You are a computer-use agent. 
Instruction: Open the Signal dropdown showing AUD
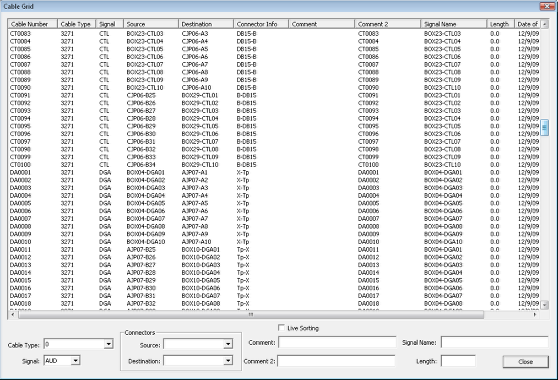pos(75,360)
